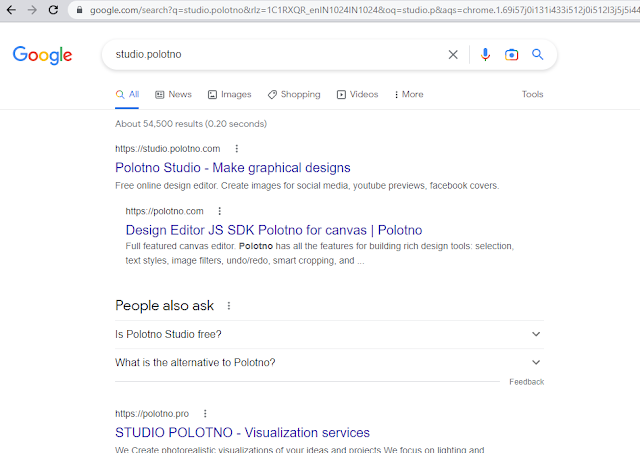
Task: Click the browser address bar URL
Action: coord(364,10)
